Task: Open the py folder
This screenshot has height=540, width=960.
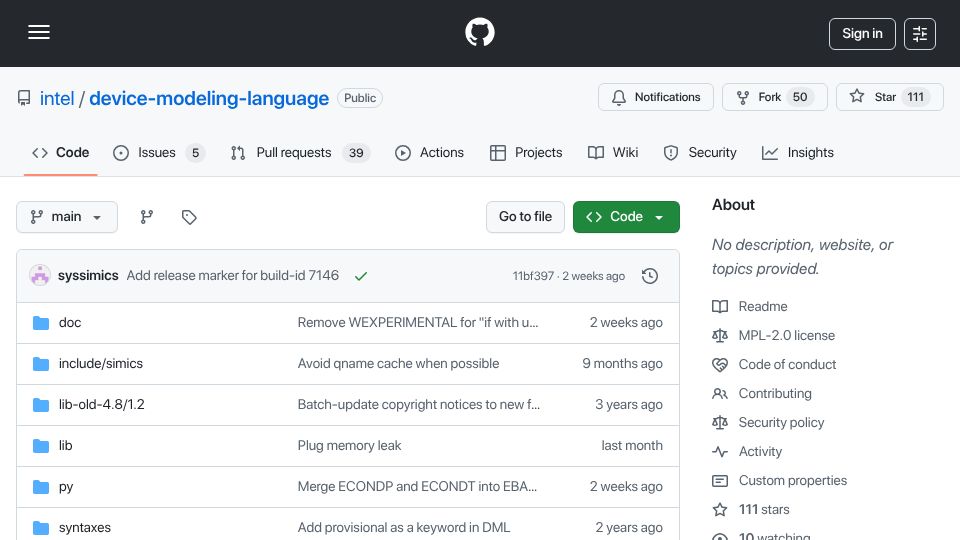Action: 66,487
